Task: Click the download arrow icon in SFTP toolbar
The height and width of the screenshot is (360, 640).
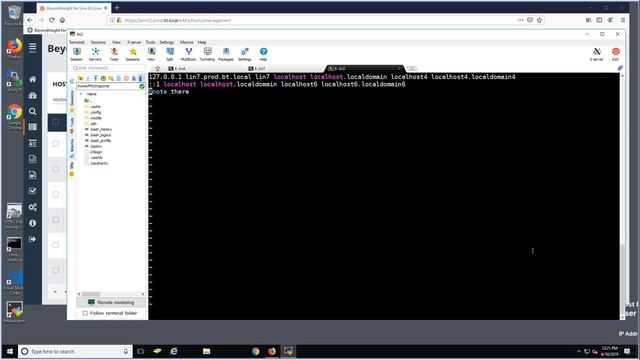Action: (x=88, y=78)
